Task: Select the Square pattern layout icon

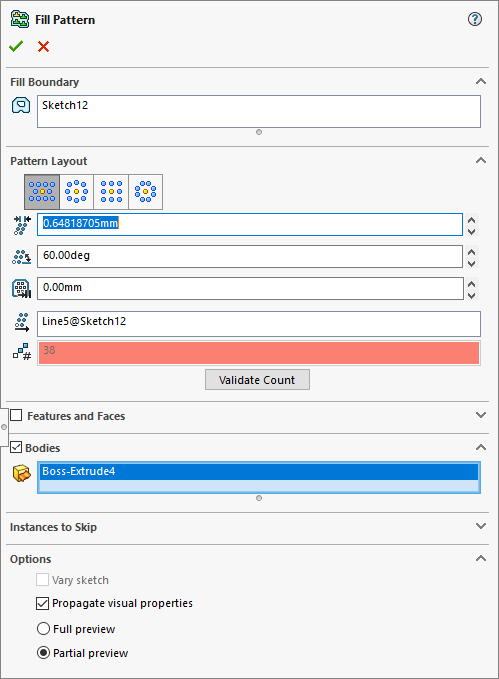Action: tap(111, 192)
